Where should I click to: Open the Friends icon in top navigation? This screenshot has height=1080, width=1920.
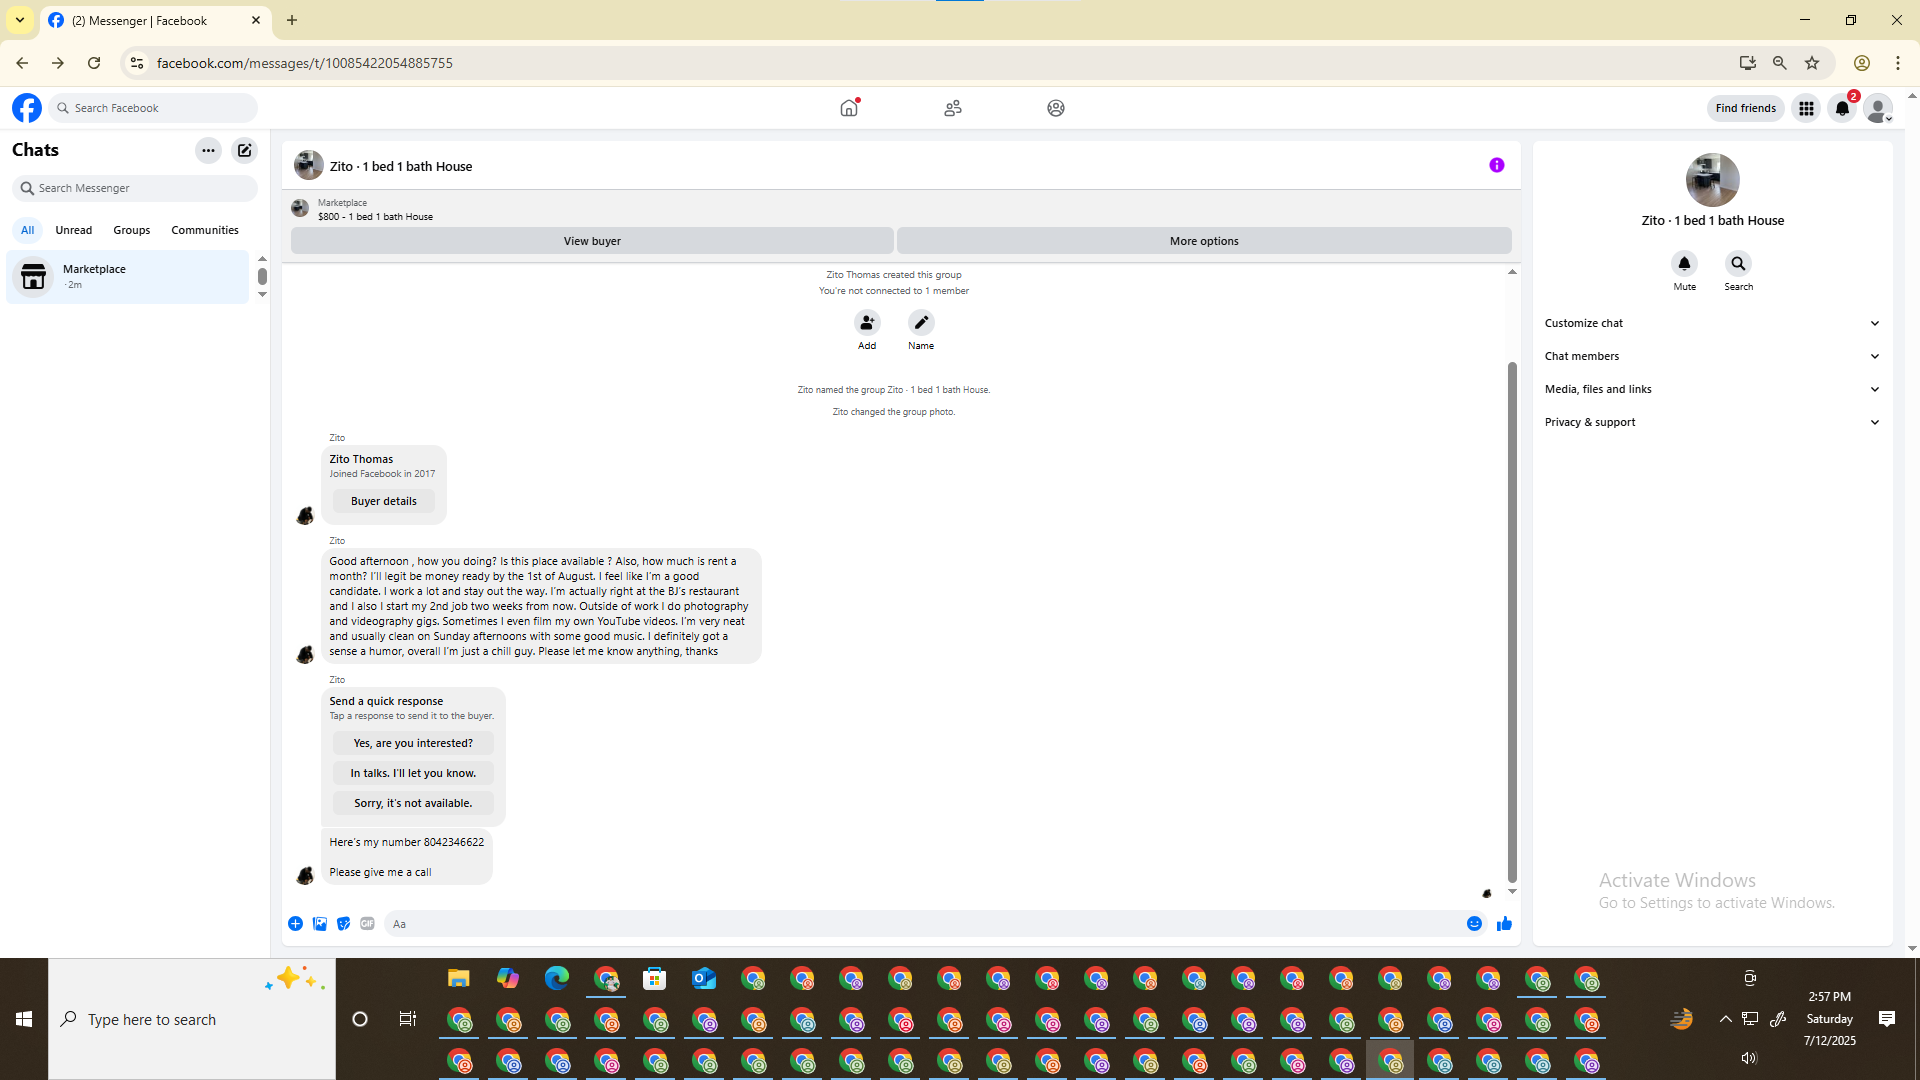click(x=952, y=108)
